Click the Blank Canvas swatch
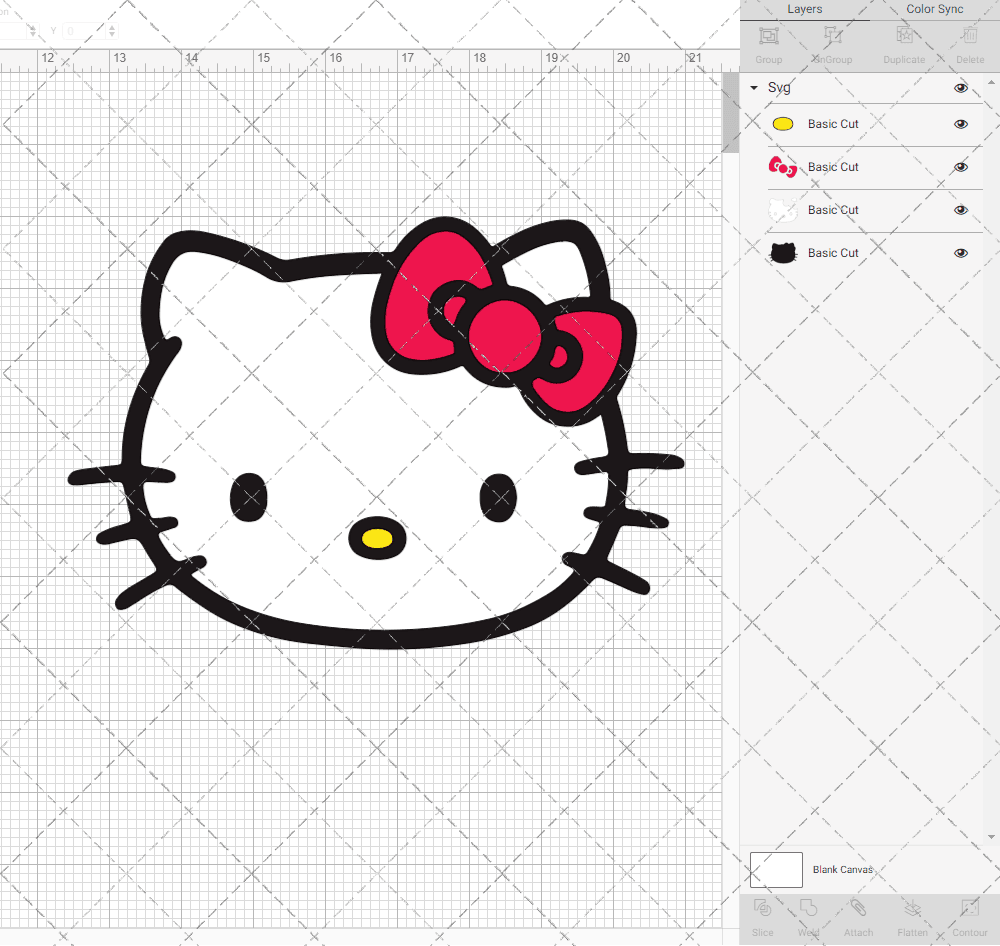The height and width of the screenshot is (946, 1000). (776, 869)
